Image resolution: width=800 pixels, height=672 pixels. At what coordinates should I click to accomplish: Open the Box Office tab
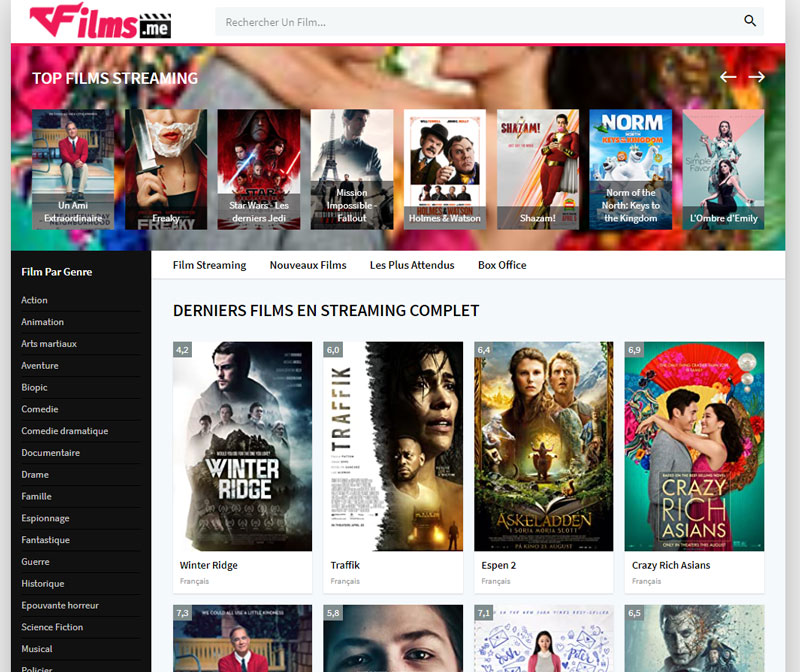[x=502, y=265]
